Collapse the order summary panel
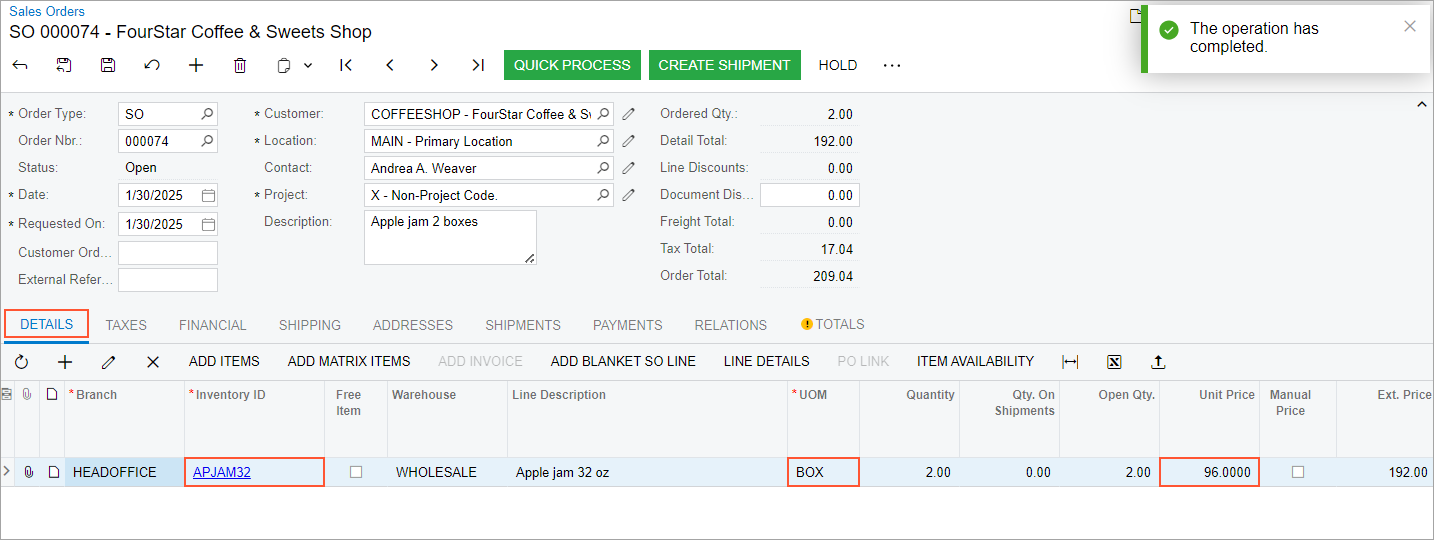The image size is (1434, 540). coord(1419,104)
